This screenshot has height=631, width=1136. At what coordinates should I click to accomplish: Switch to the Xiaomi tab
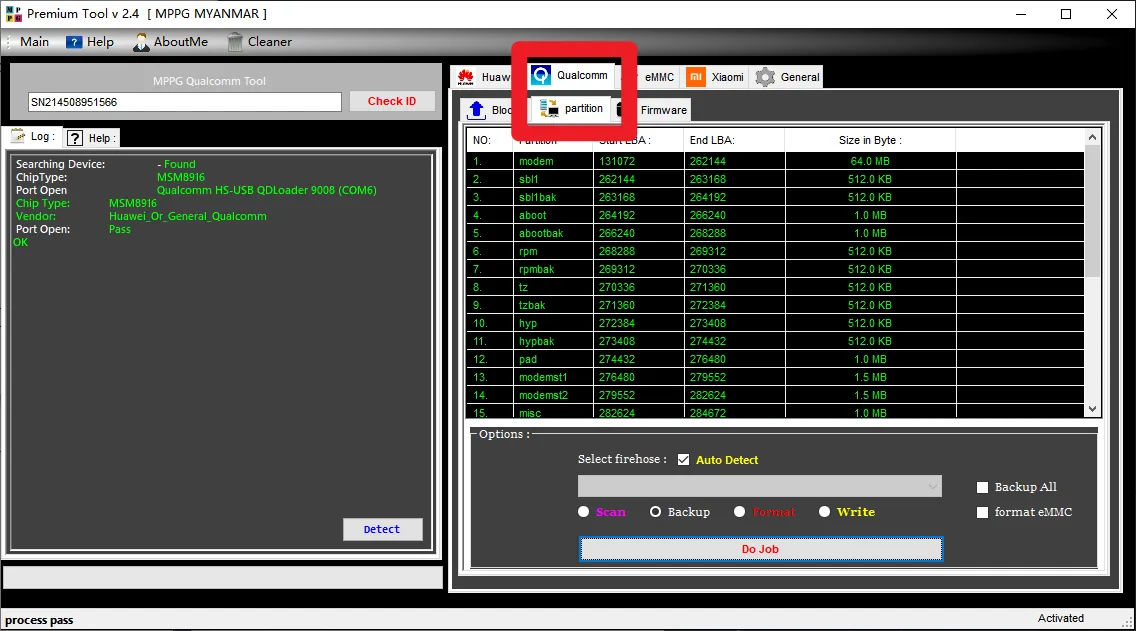click(x=716, y=77)
